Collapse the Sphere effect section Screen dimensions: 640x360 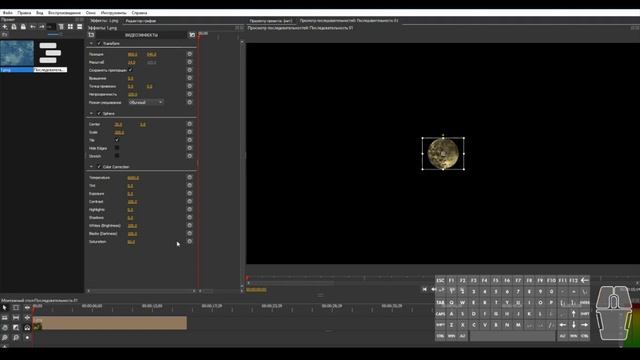[91, 113]
